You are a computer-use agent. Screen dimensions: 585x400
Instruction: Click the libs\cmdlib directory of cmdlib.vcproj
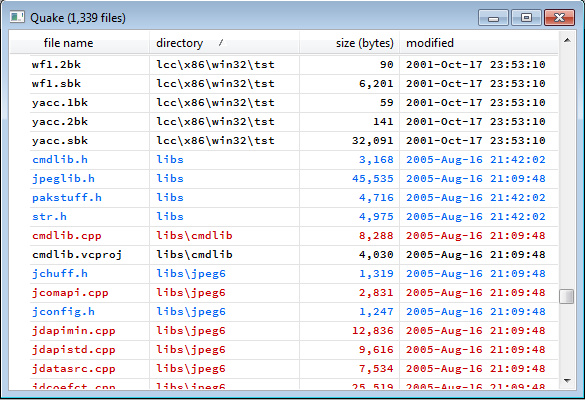[x=194, y=255]
